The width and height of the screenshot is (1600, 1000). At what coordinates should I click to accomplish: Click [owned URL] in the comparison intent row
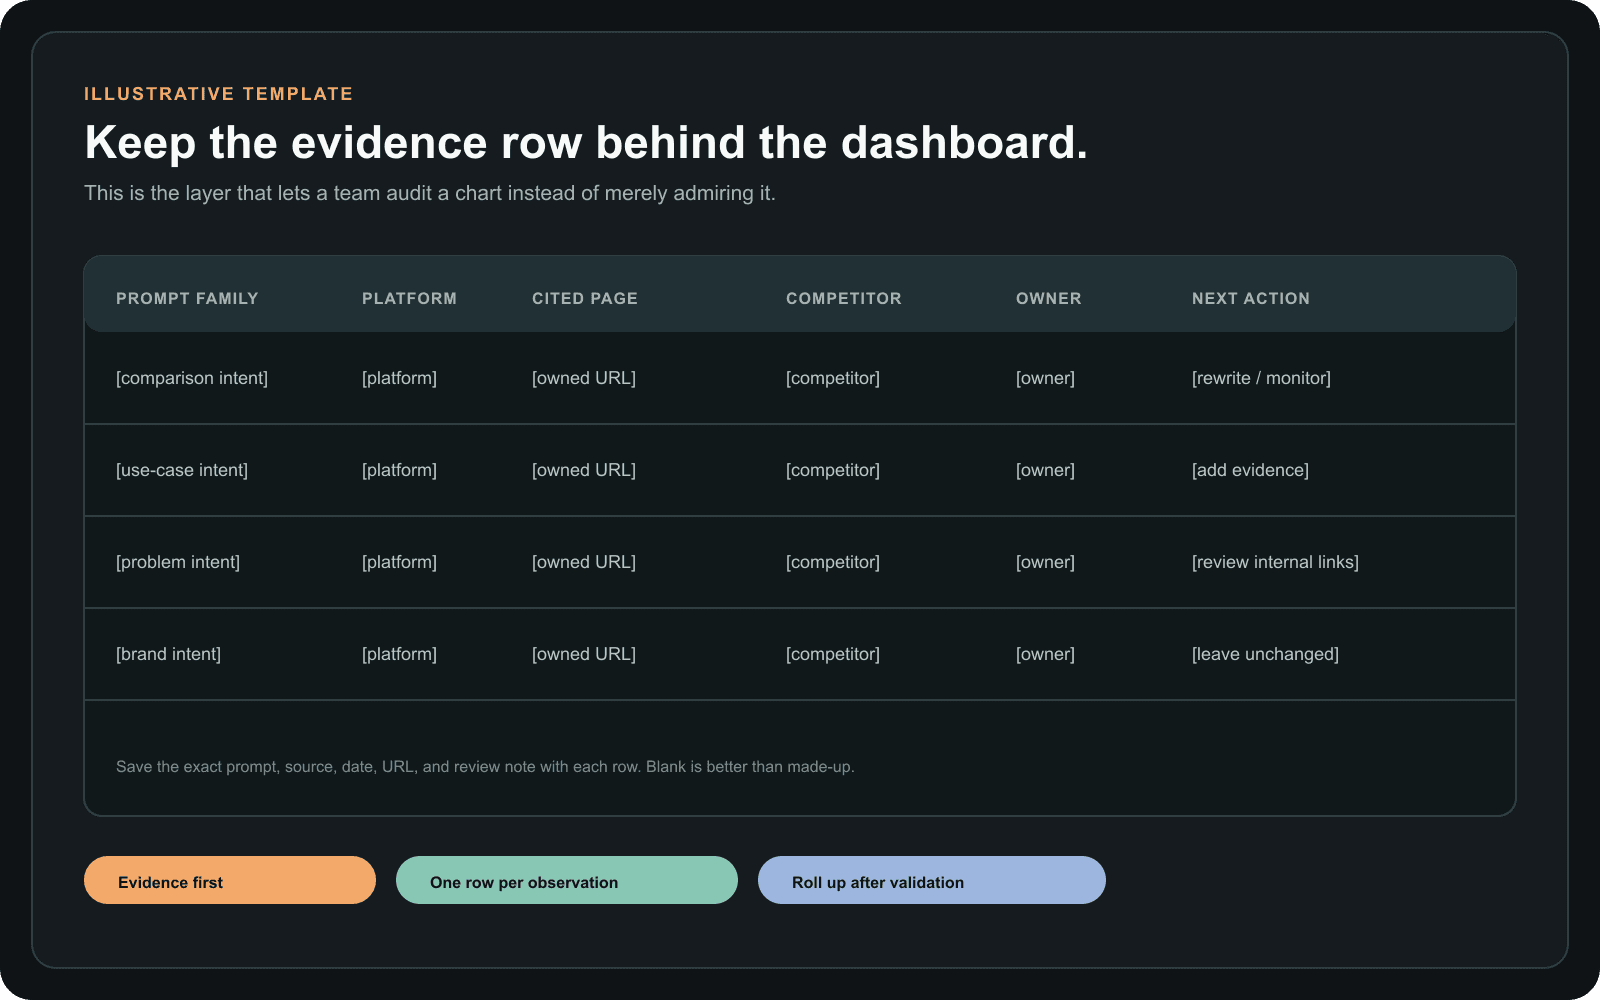(584, 378)
